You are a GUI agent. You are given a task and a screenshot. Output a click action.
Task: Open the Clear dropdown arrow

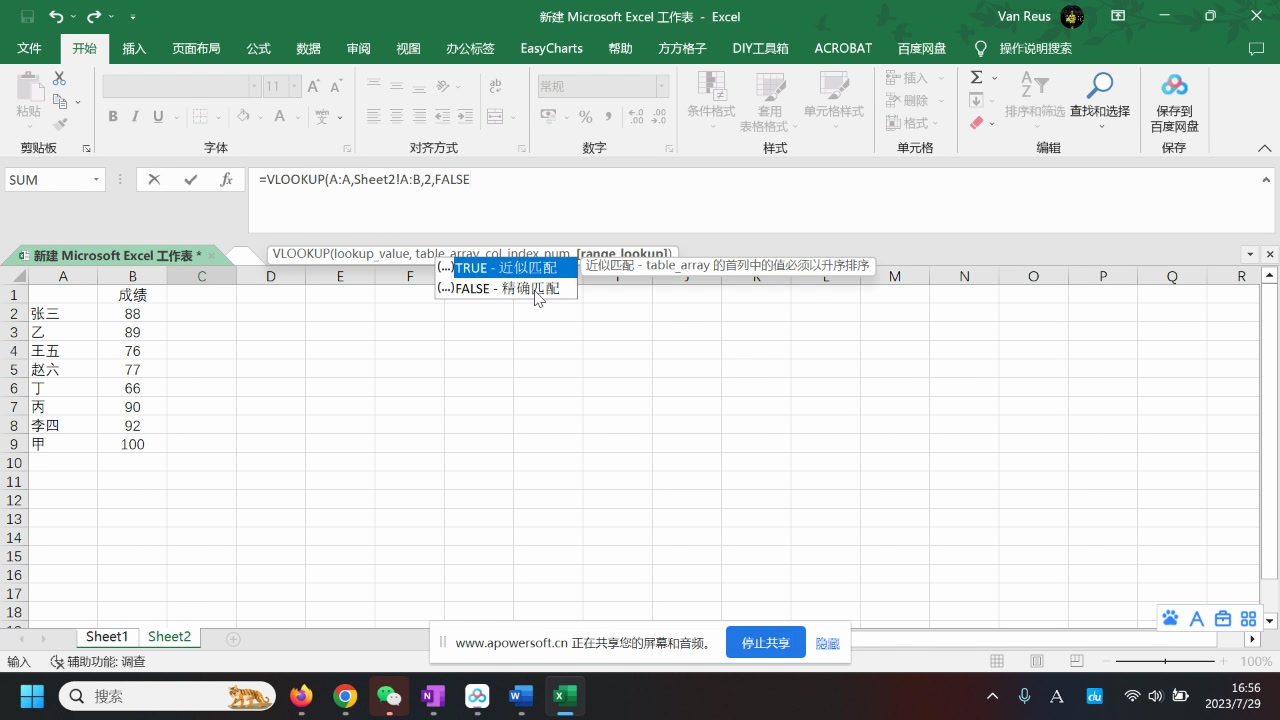coord(993,124)
